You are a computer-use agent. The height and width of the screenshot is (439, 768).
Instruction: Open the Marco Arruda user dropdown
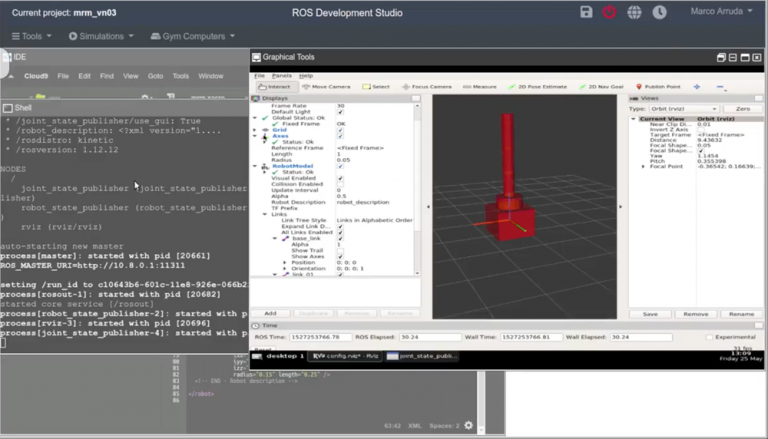coord(721,11)
